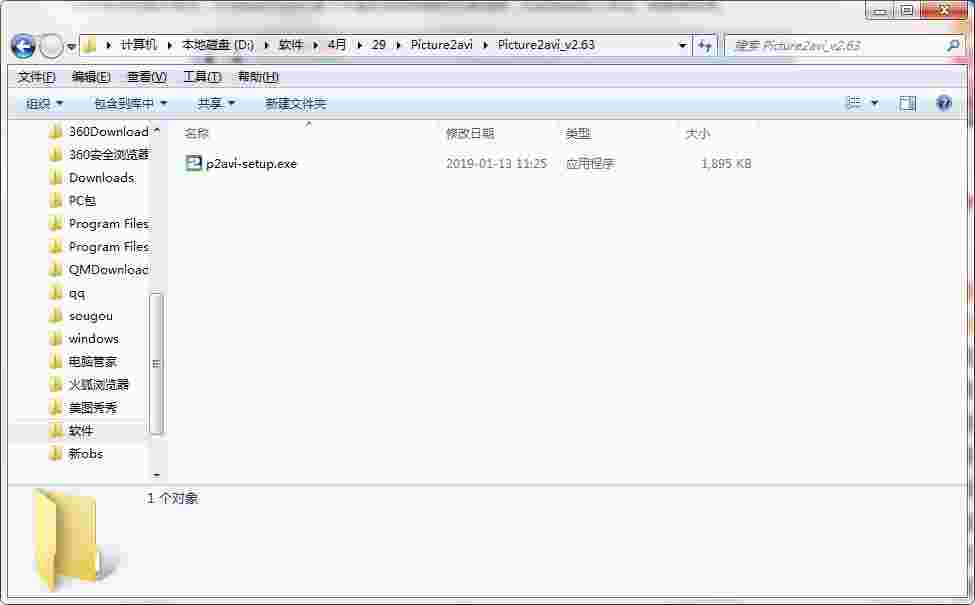The image size is (975, 605).
Task: Click the sidebar scroll up arrow
Action: coord(156,130)
